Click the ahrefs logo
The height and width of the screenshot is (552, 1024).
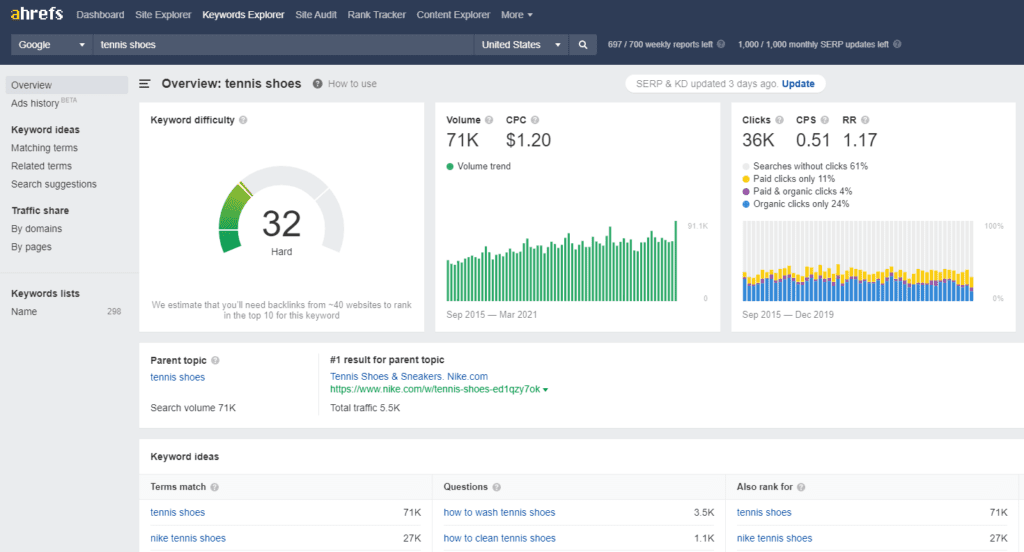[37, 14]
